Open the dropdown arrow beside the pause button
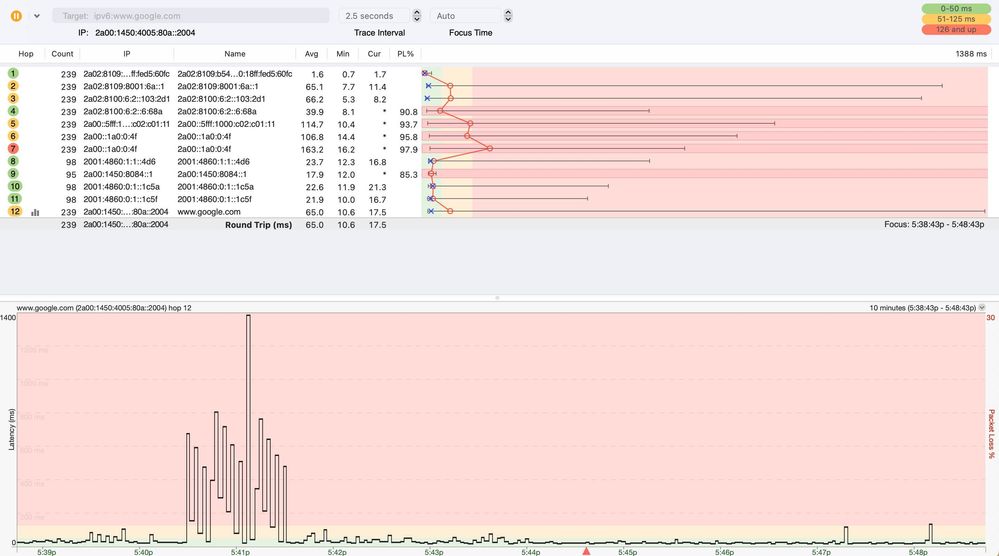Viewport: 999px width, 556px height. (x=37, y=16)
